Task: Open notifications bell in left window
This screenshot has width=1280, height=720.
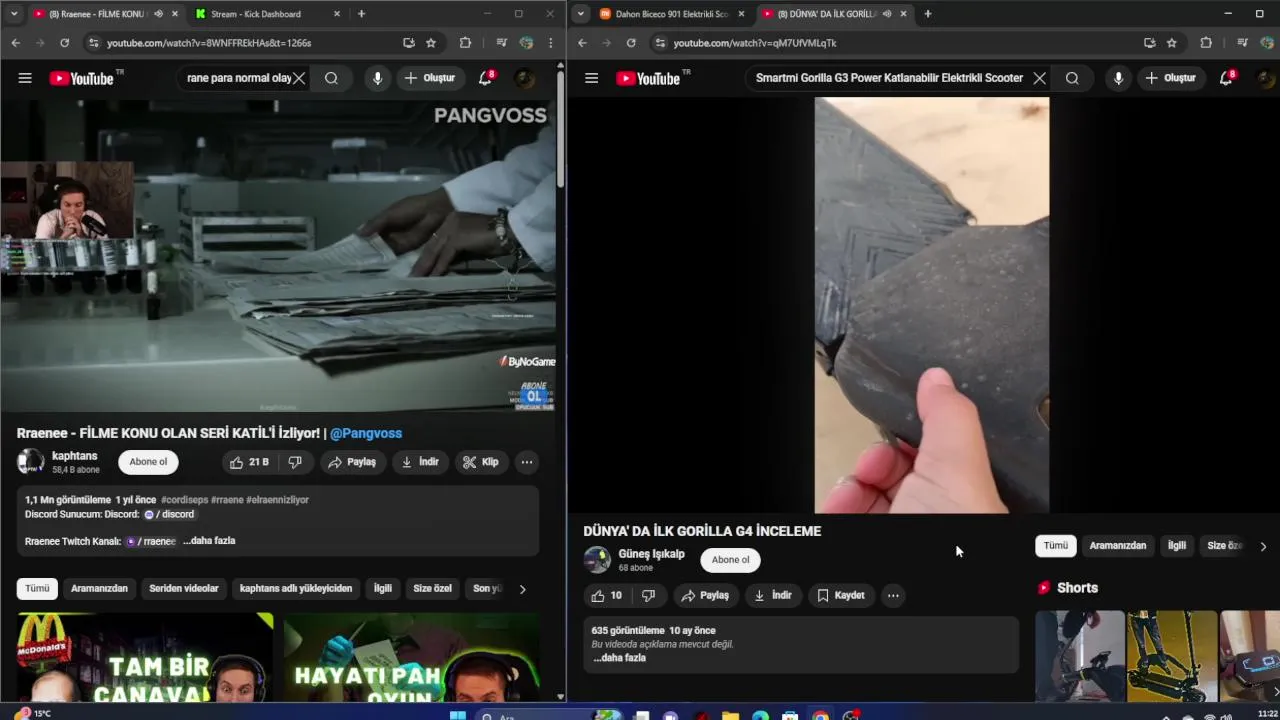Action: 485,78
